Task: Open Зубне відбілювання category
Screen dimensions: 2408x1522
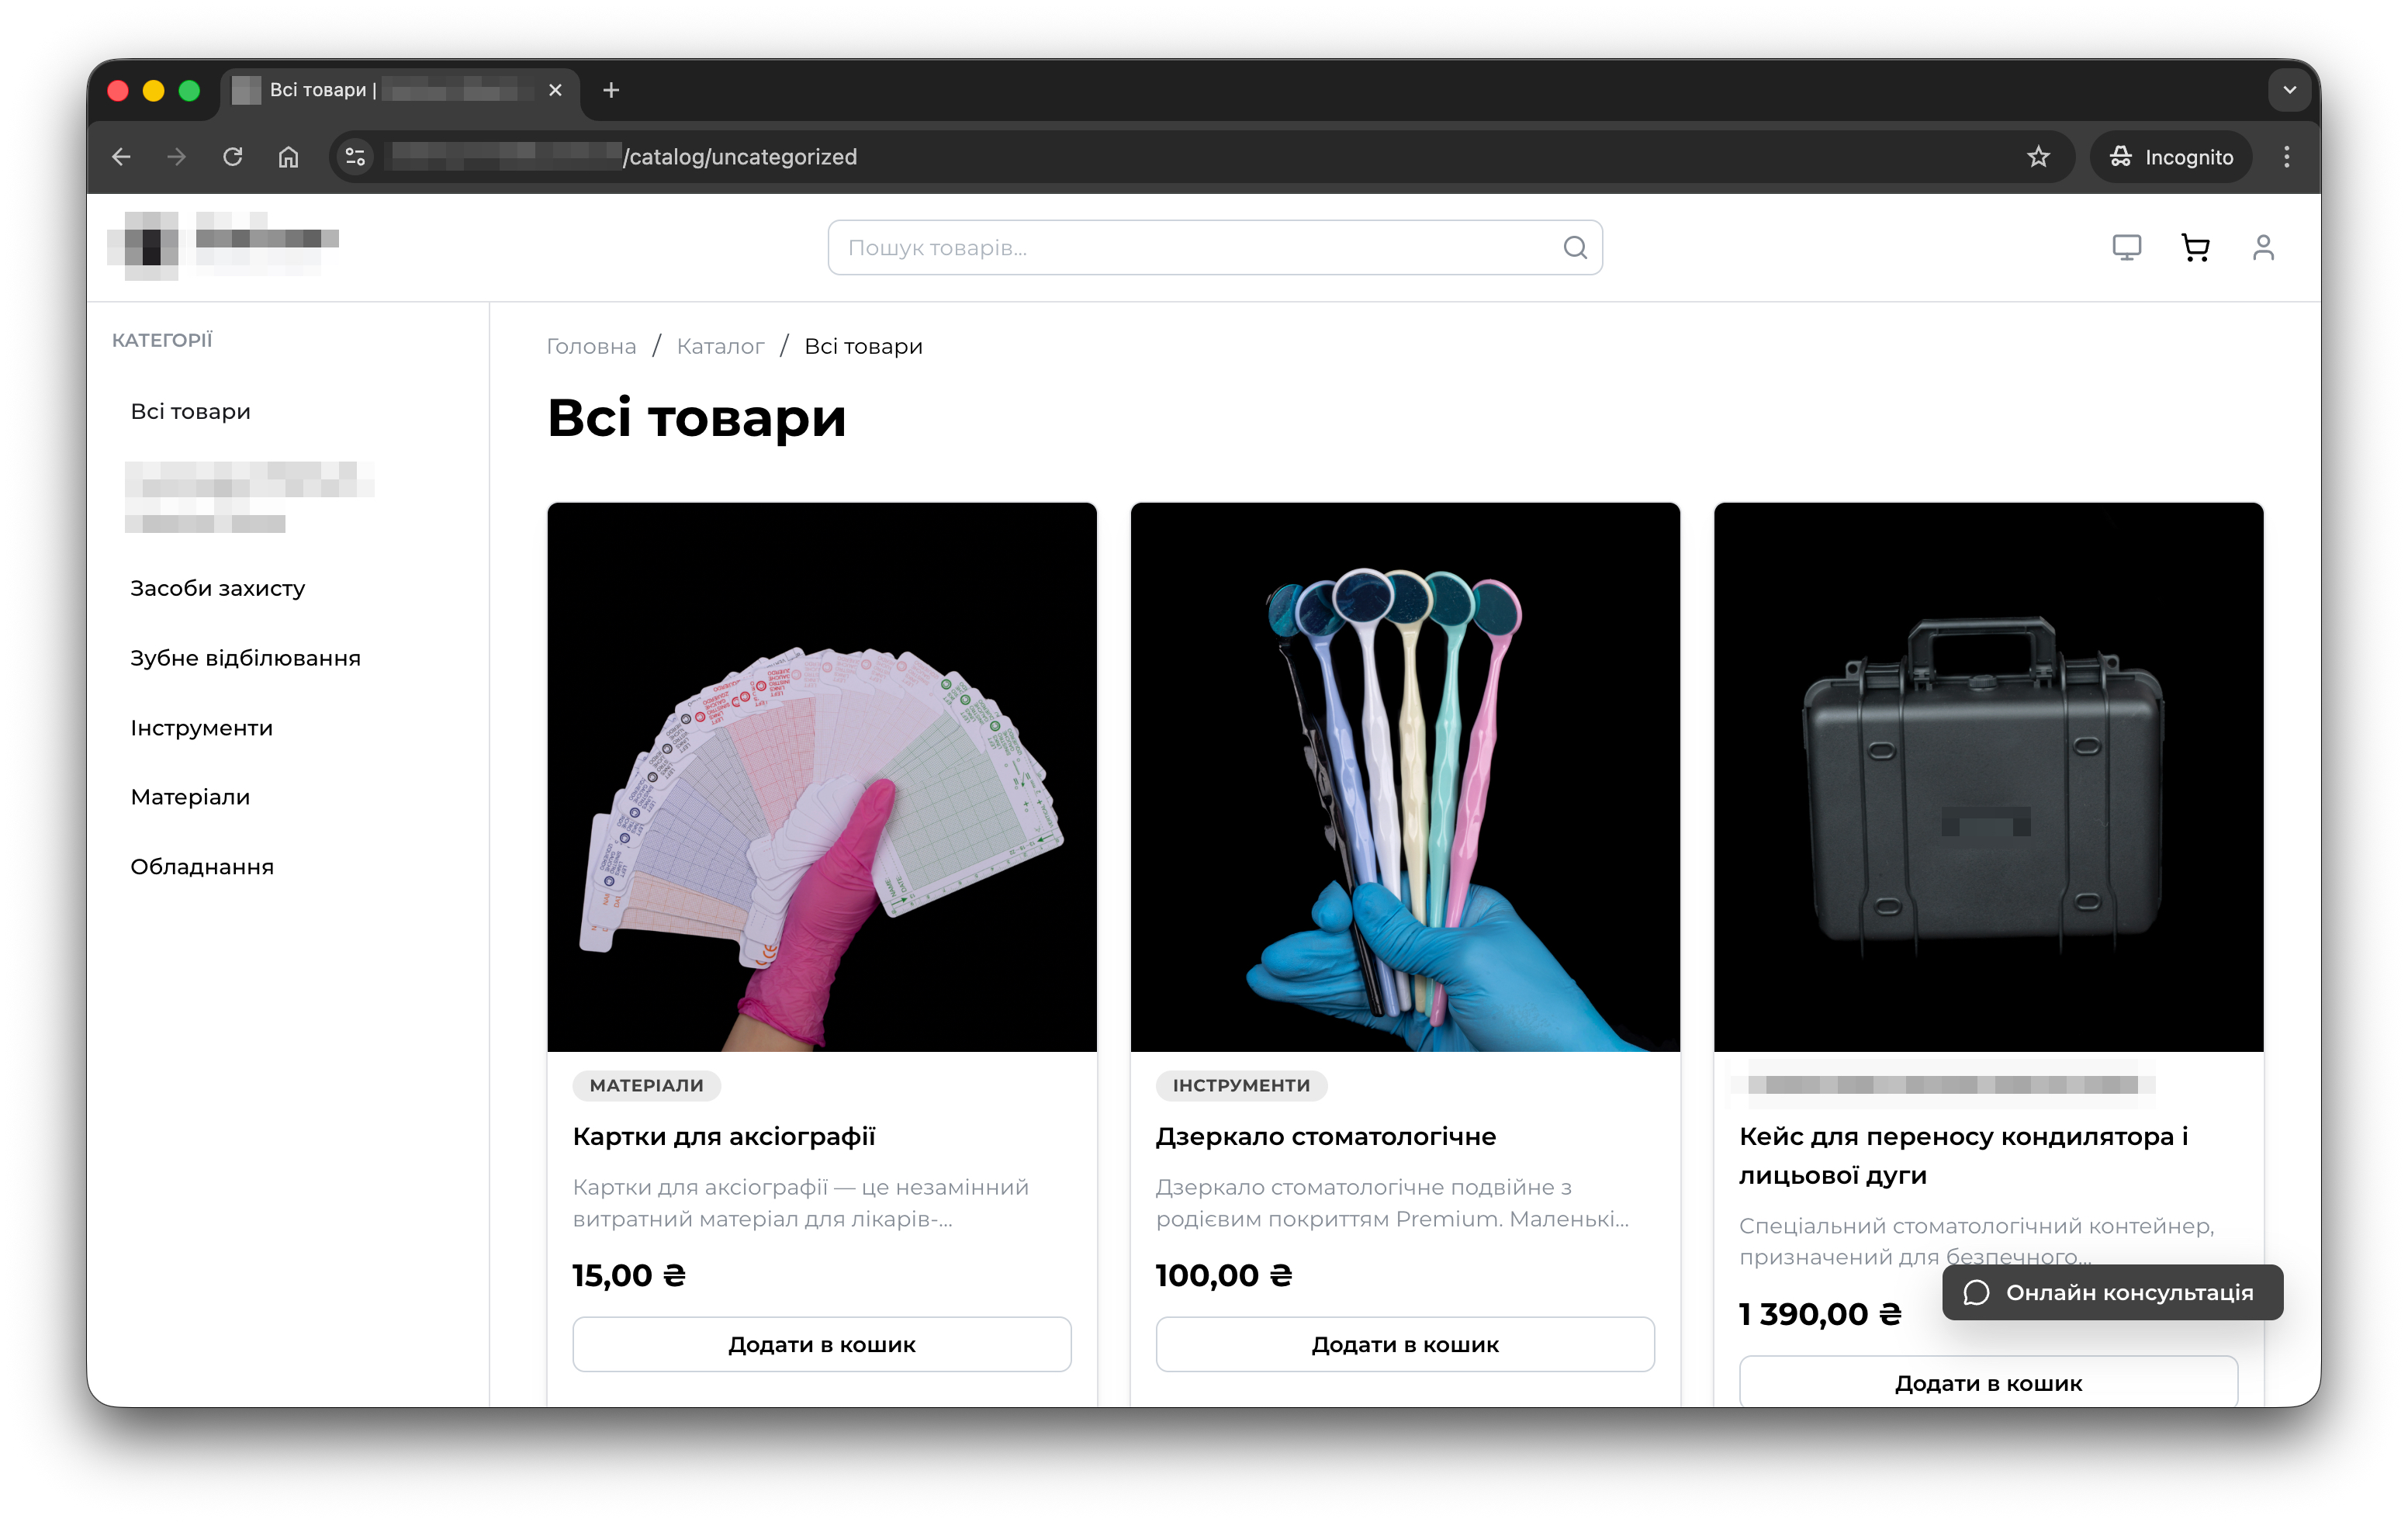Action: 245,658
